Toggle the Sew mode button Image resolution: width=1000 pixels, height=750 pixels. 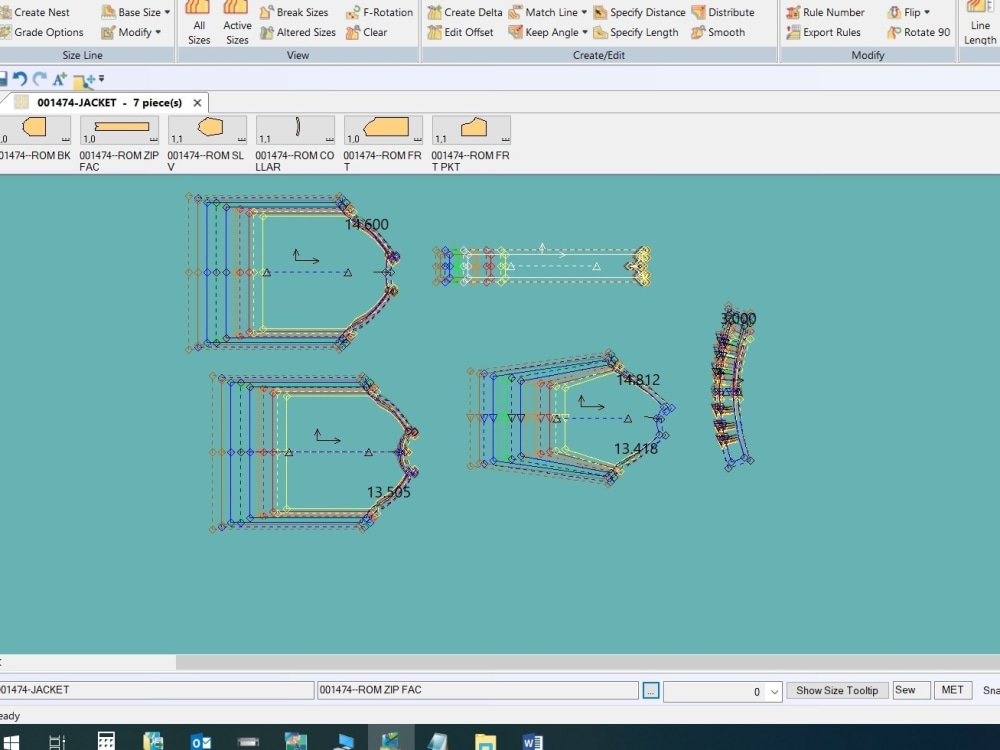point(910,690)
